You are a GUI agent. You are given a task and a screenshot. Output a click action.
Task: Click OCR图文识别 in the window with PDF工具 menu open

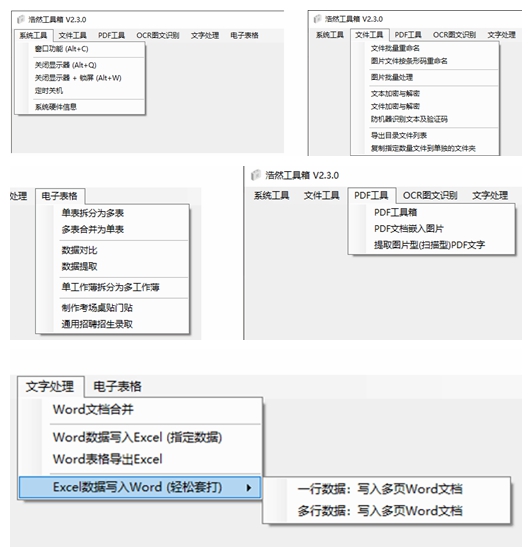[430, 195]
